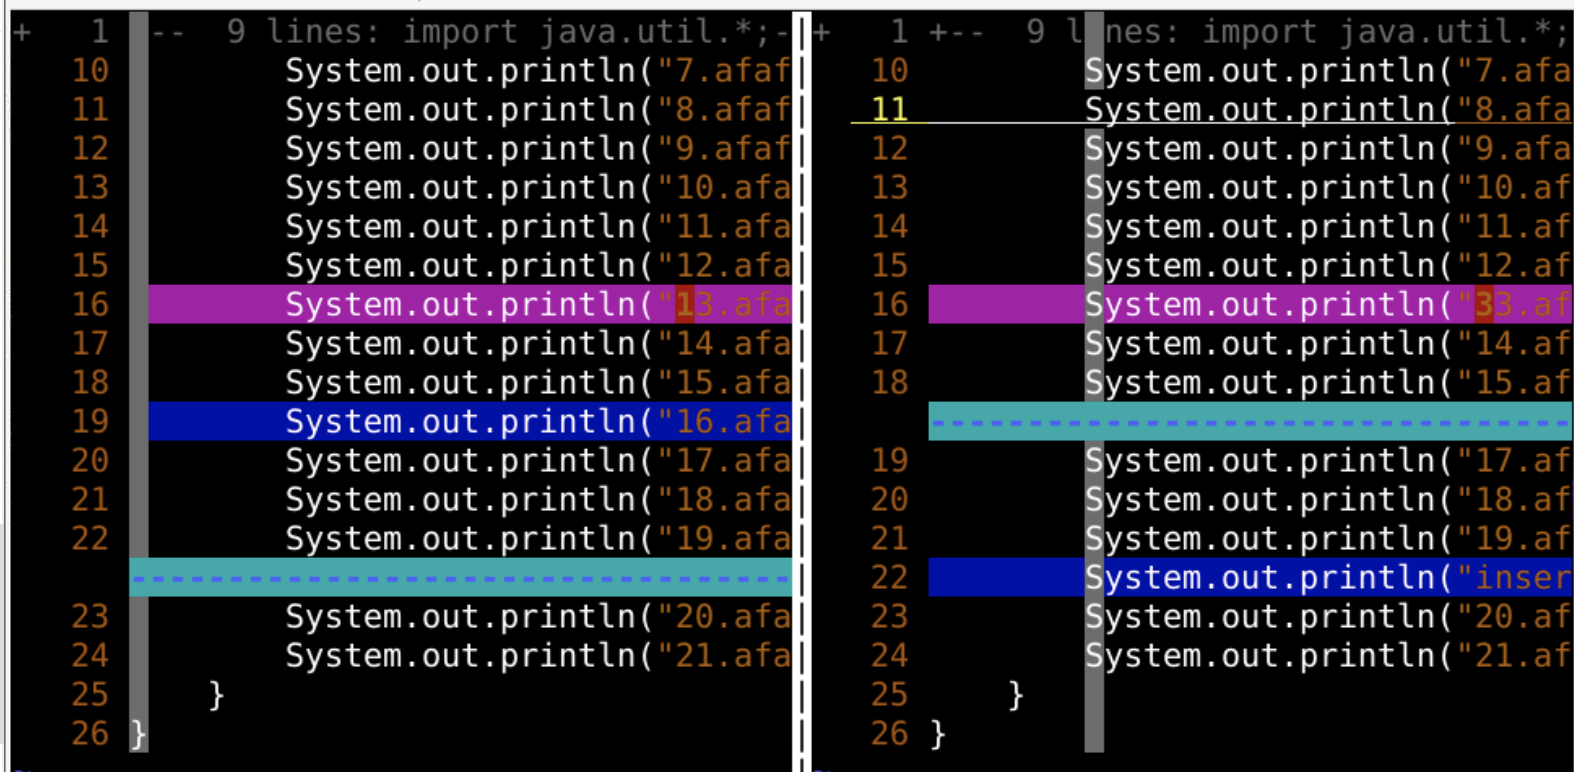Click the closing brace on left pane line 25
1574x772 pixels.
coord(216,695)
